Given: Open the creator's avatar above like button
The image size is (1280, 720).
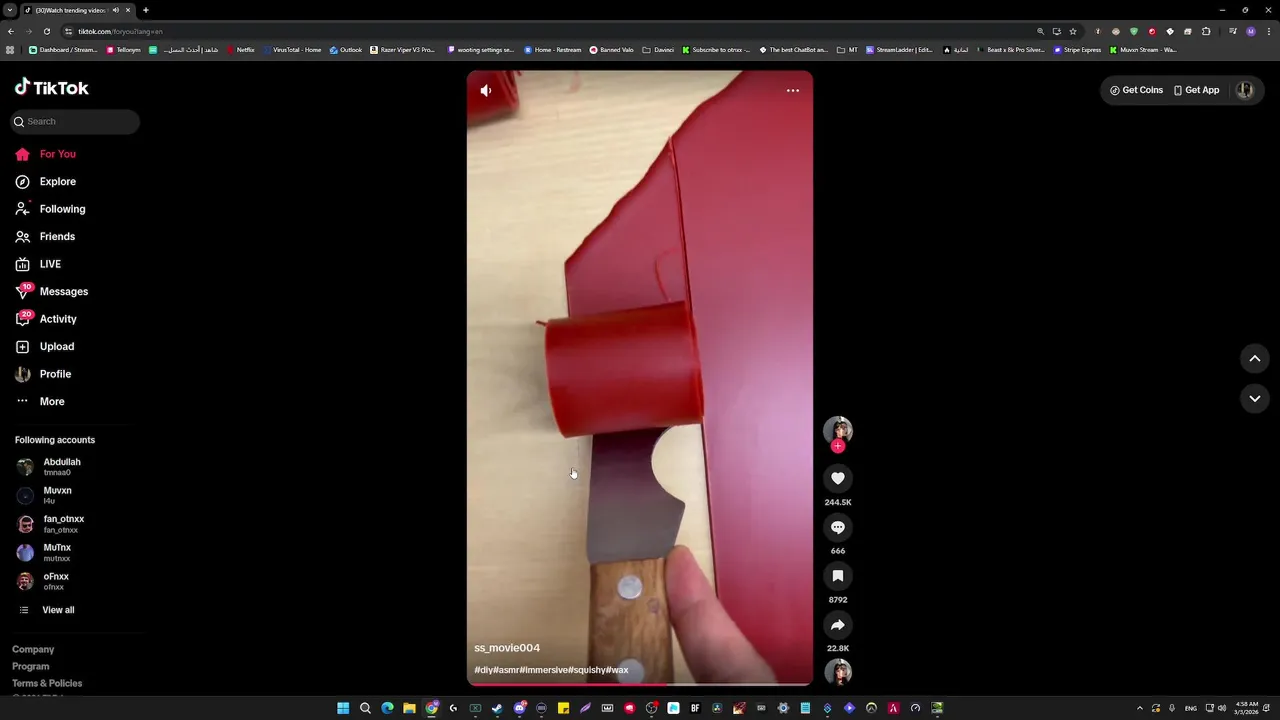Looking at the screenshot, I should [x=838, y=431].
